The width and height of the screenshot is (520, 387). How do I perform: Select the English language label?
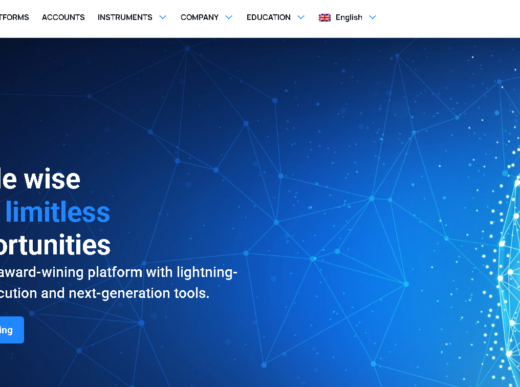(349, 17)
